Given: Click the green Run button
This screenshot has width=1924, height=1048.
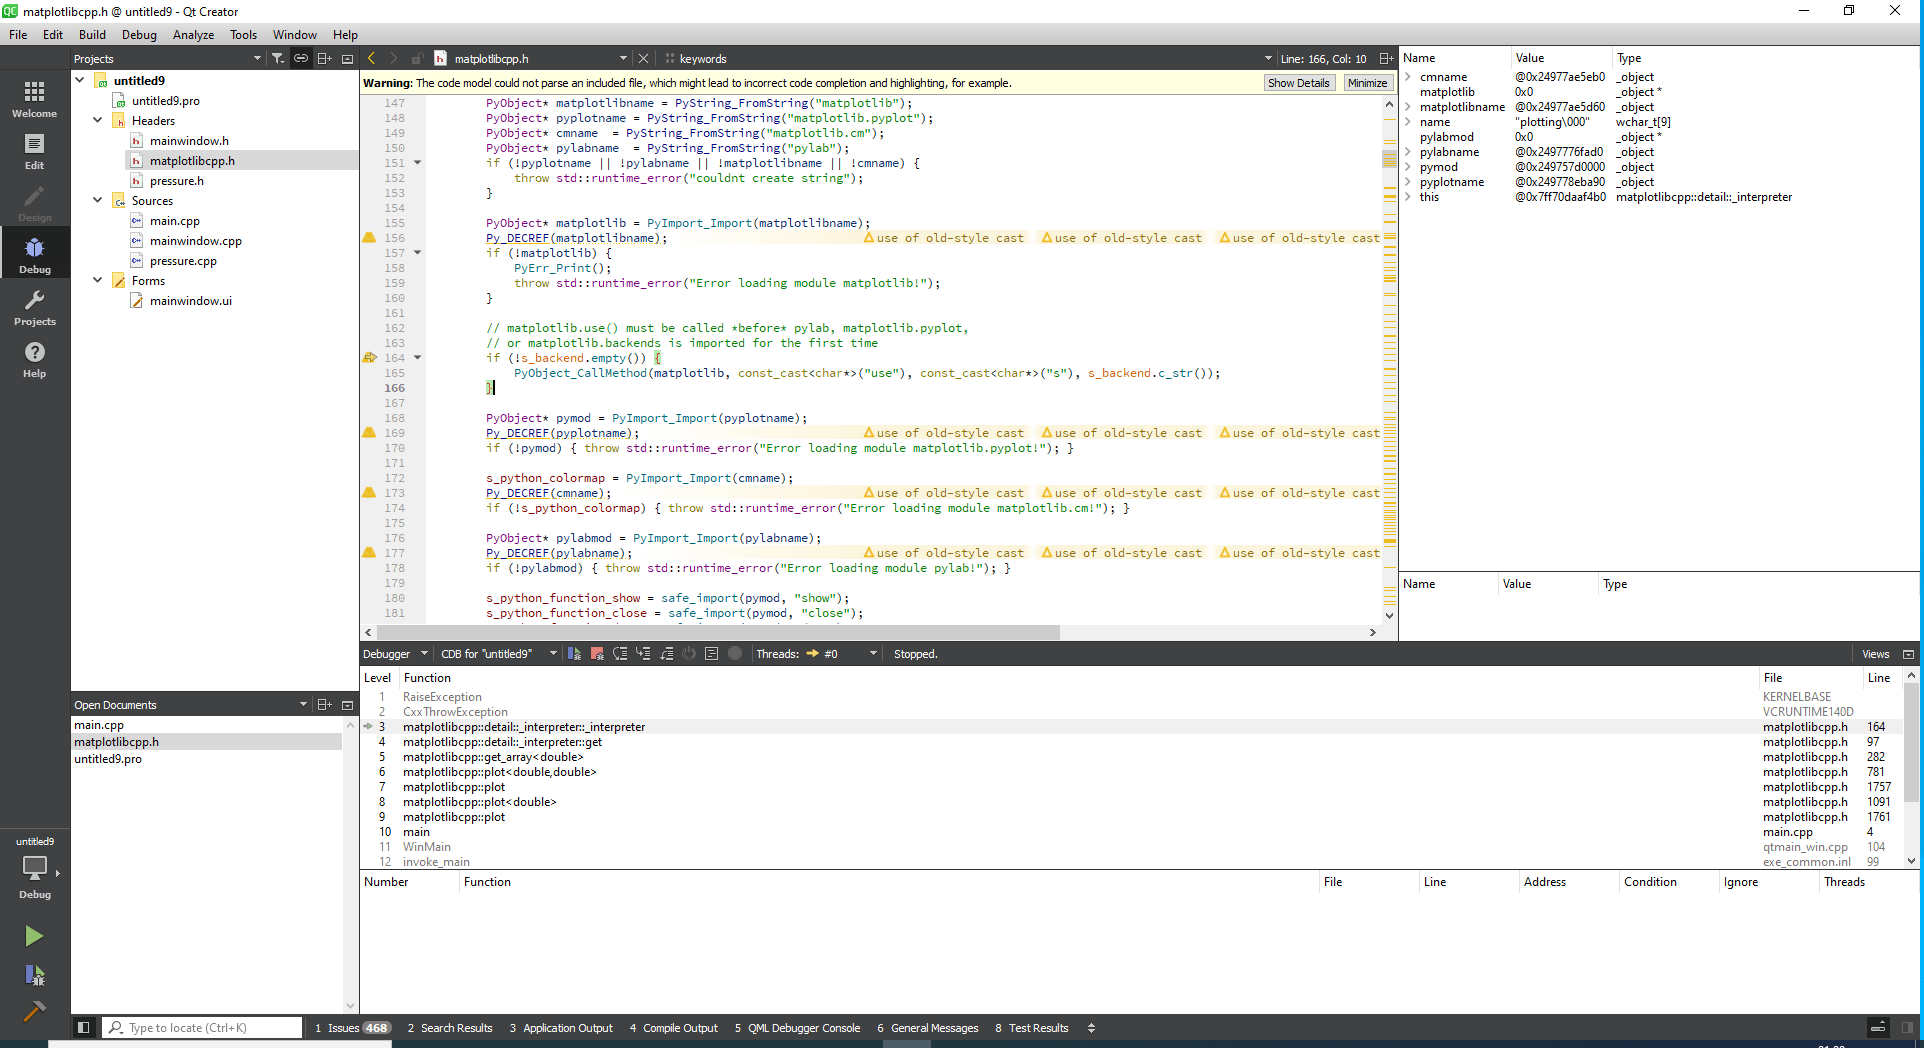Looking at the screenshot, I should (34, 936).
